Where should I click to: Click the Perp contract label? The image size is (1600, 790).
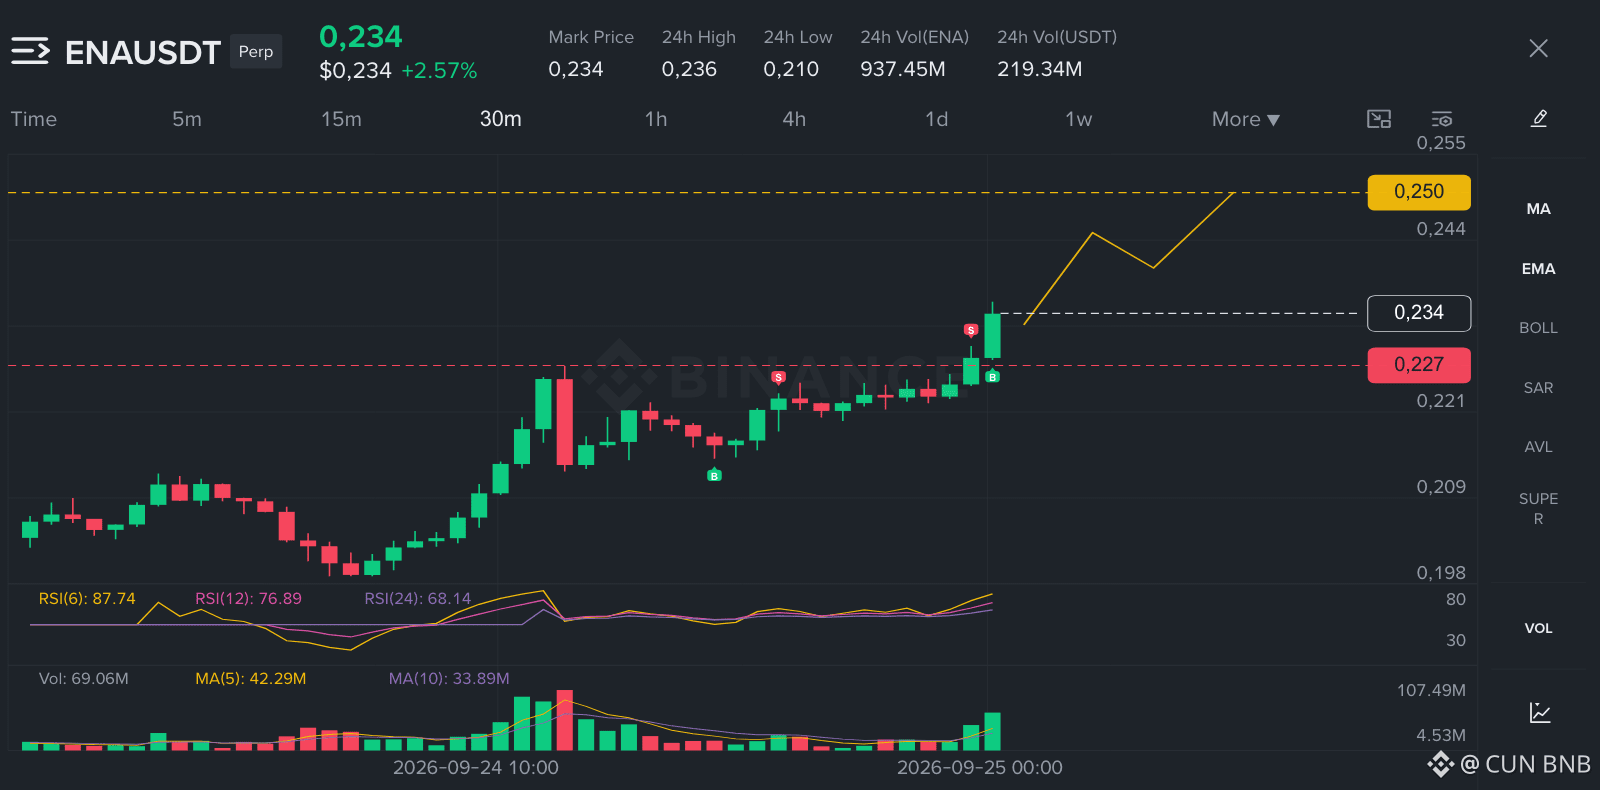[256, 52]
